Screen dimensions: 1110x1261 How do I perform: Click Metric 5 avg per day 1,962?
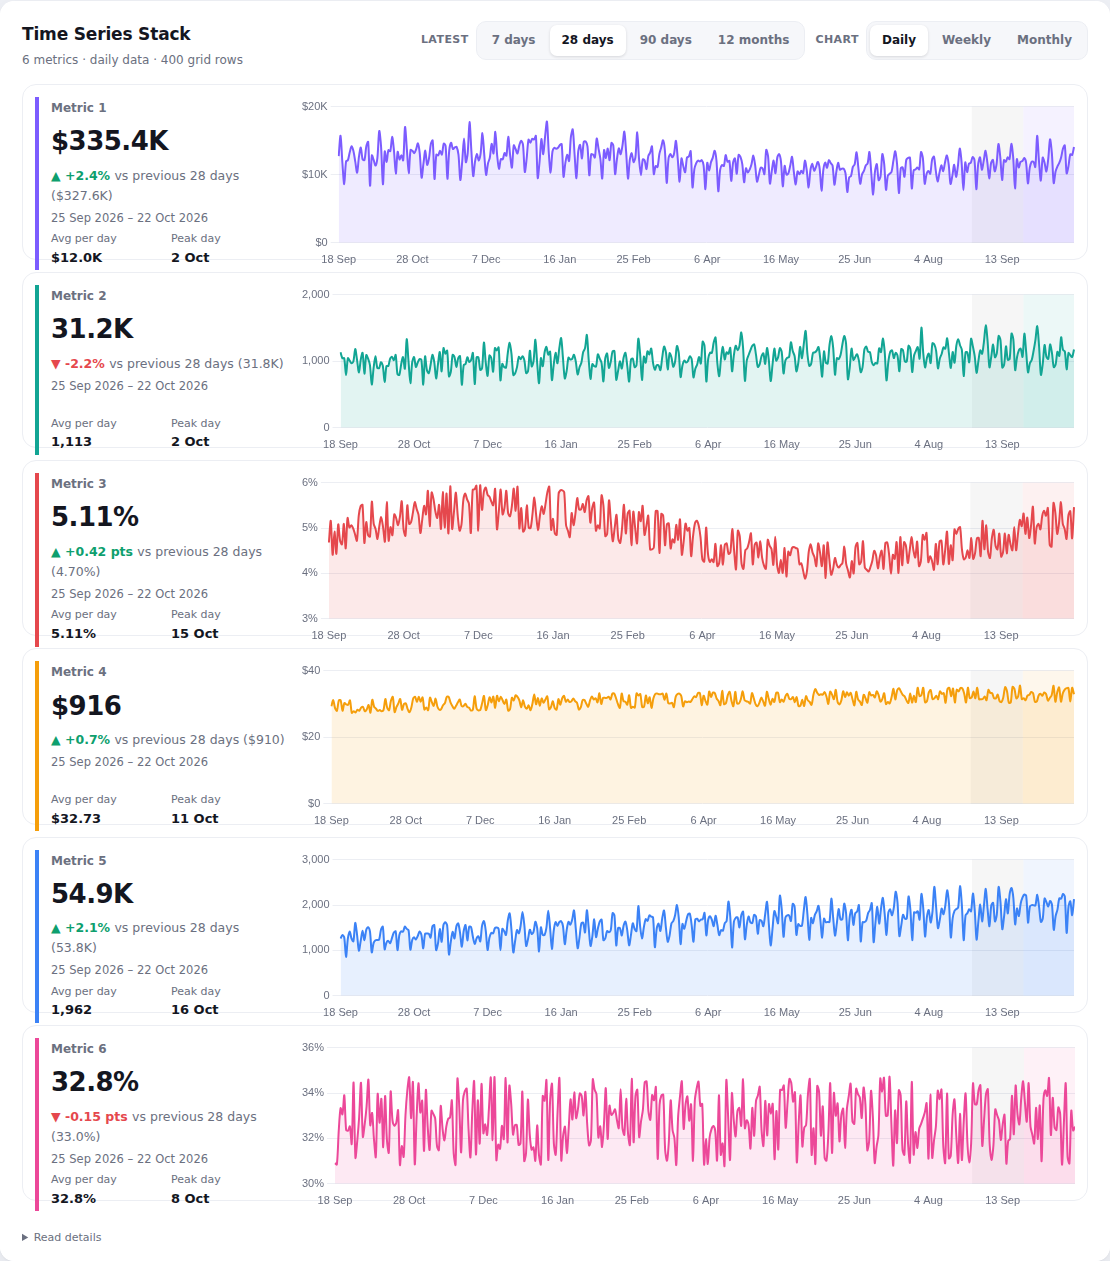71,1009
